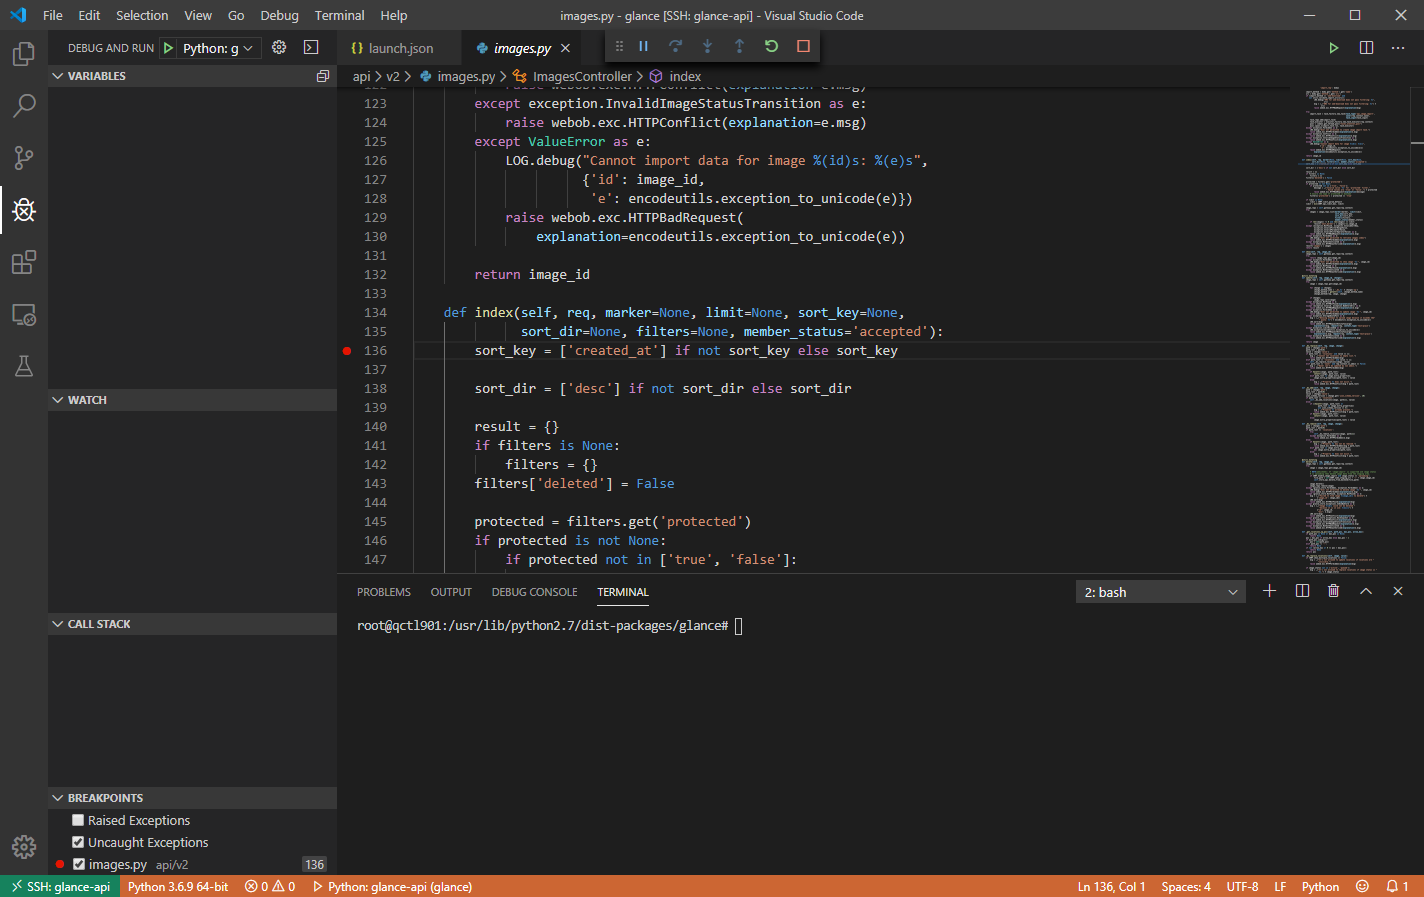This screenshot has width=1424, height=897.
Task: Close the terminal panel
Action: click(x=1398, y=591)
